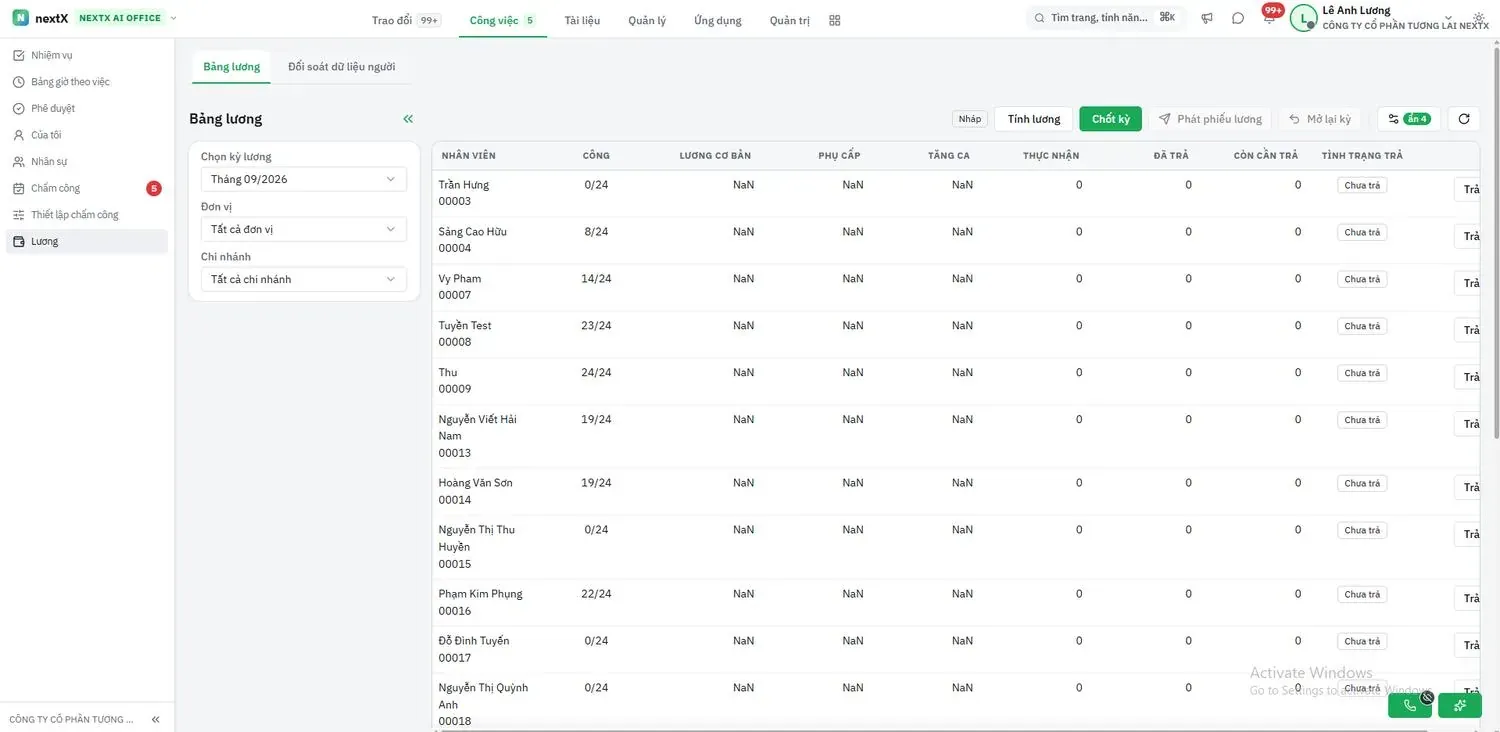Image resolution: width=1500 pixels, height=732 pixels.
Task: Switch to Đối soát dữ liệu người tab
Action: [341, 67]
